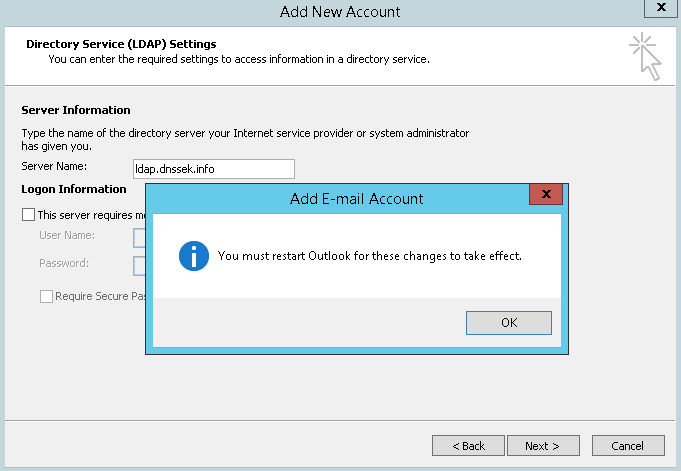Click the Server Information section heading

[x=76, y=110]
